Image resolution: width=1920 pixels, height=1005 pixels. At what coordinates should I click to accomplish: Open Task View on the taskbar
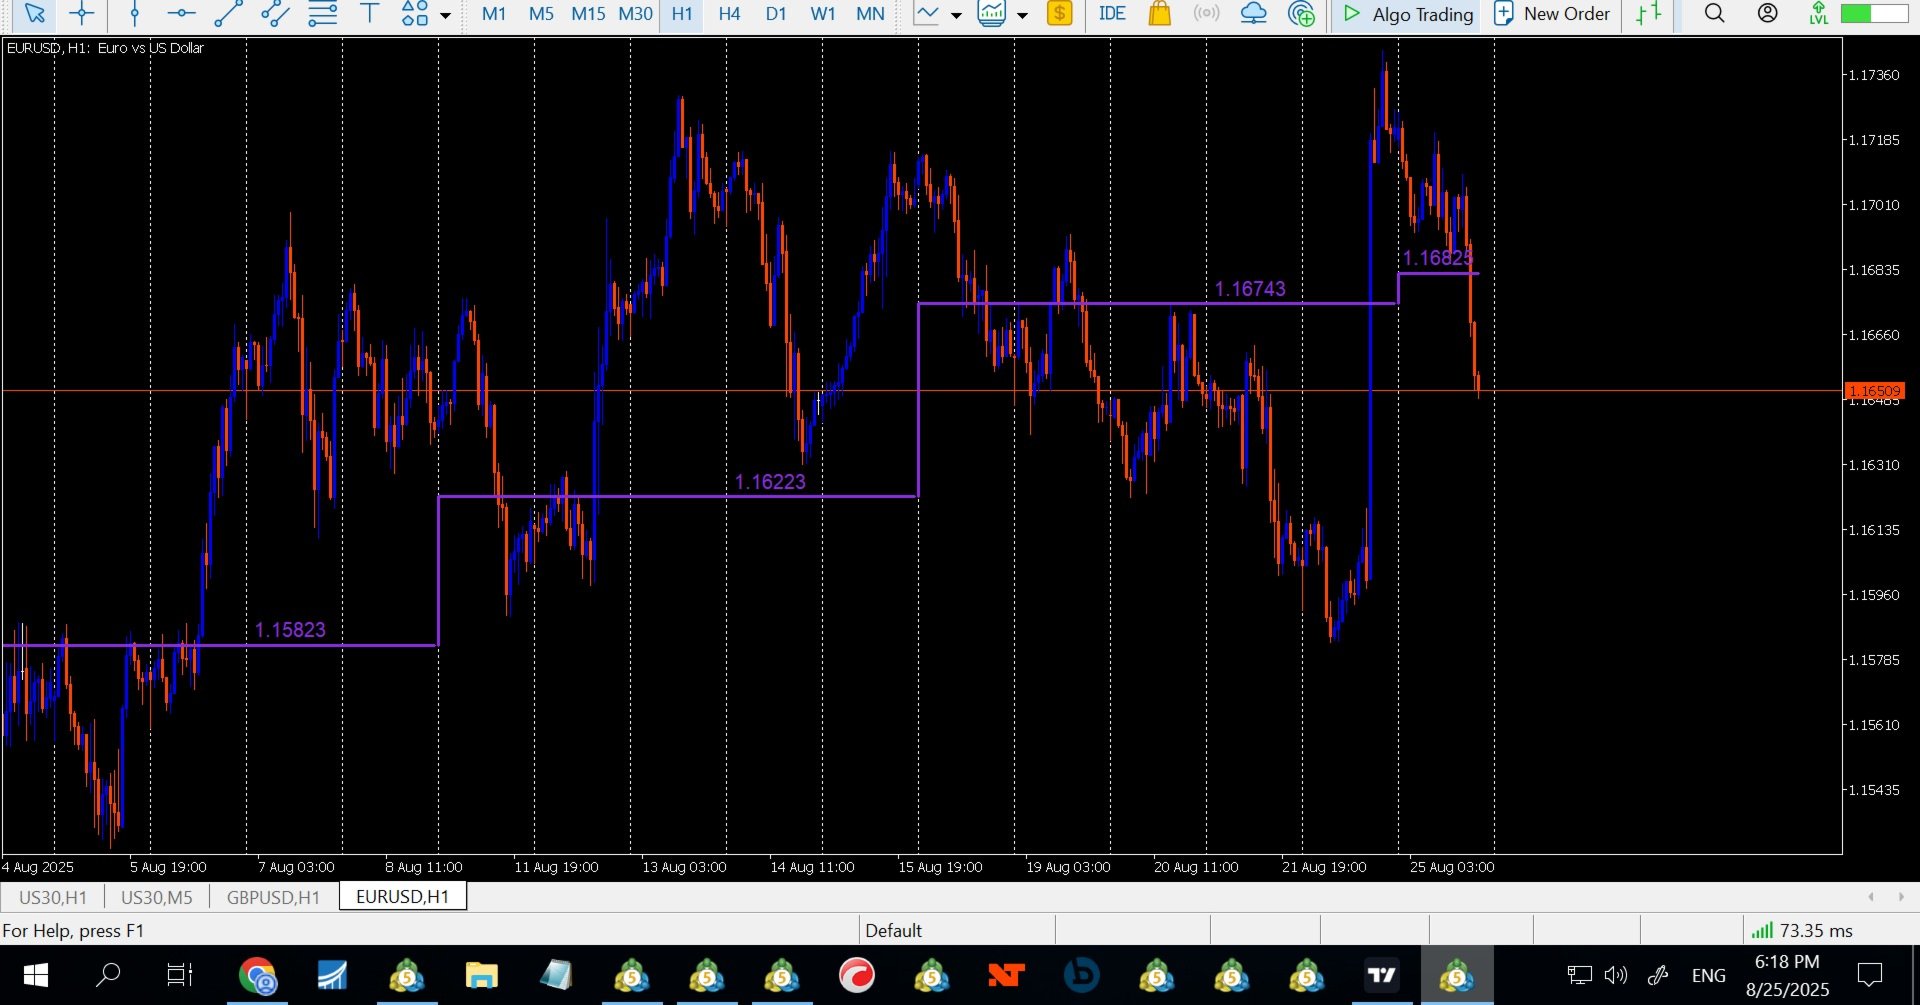180,975
